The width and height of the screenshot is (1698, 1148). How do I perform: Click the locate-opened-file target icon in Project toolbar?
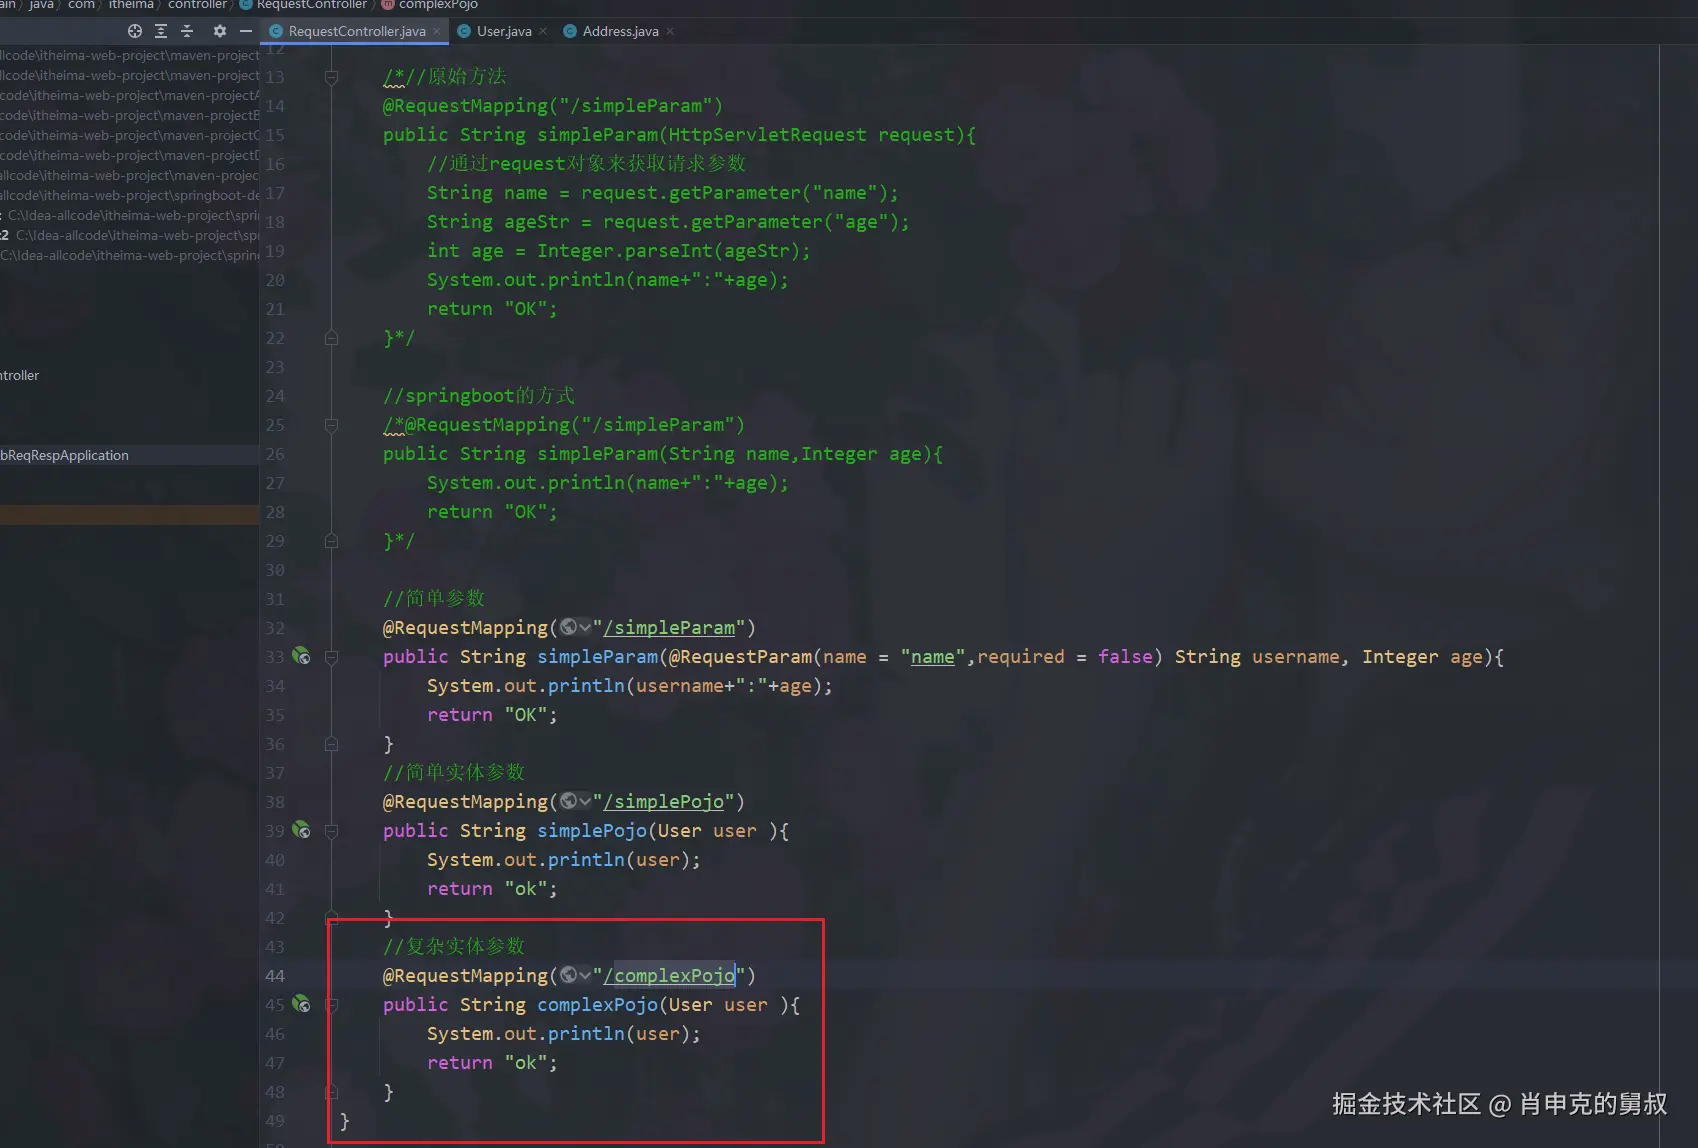click(135, 31)
